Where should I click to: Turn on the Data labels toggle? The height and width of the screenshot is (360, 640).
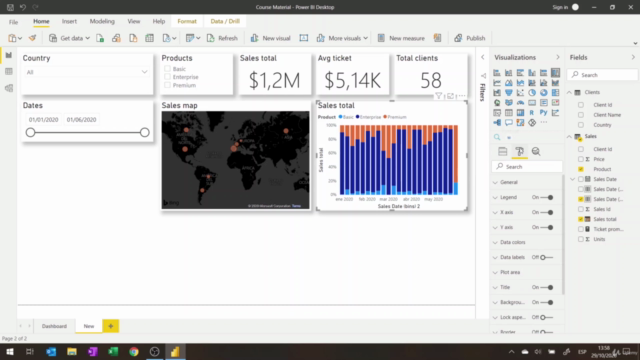point(547,258)
